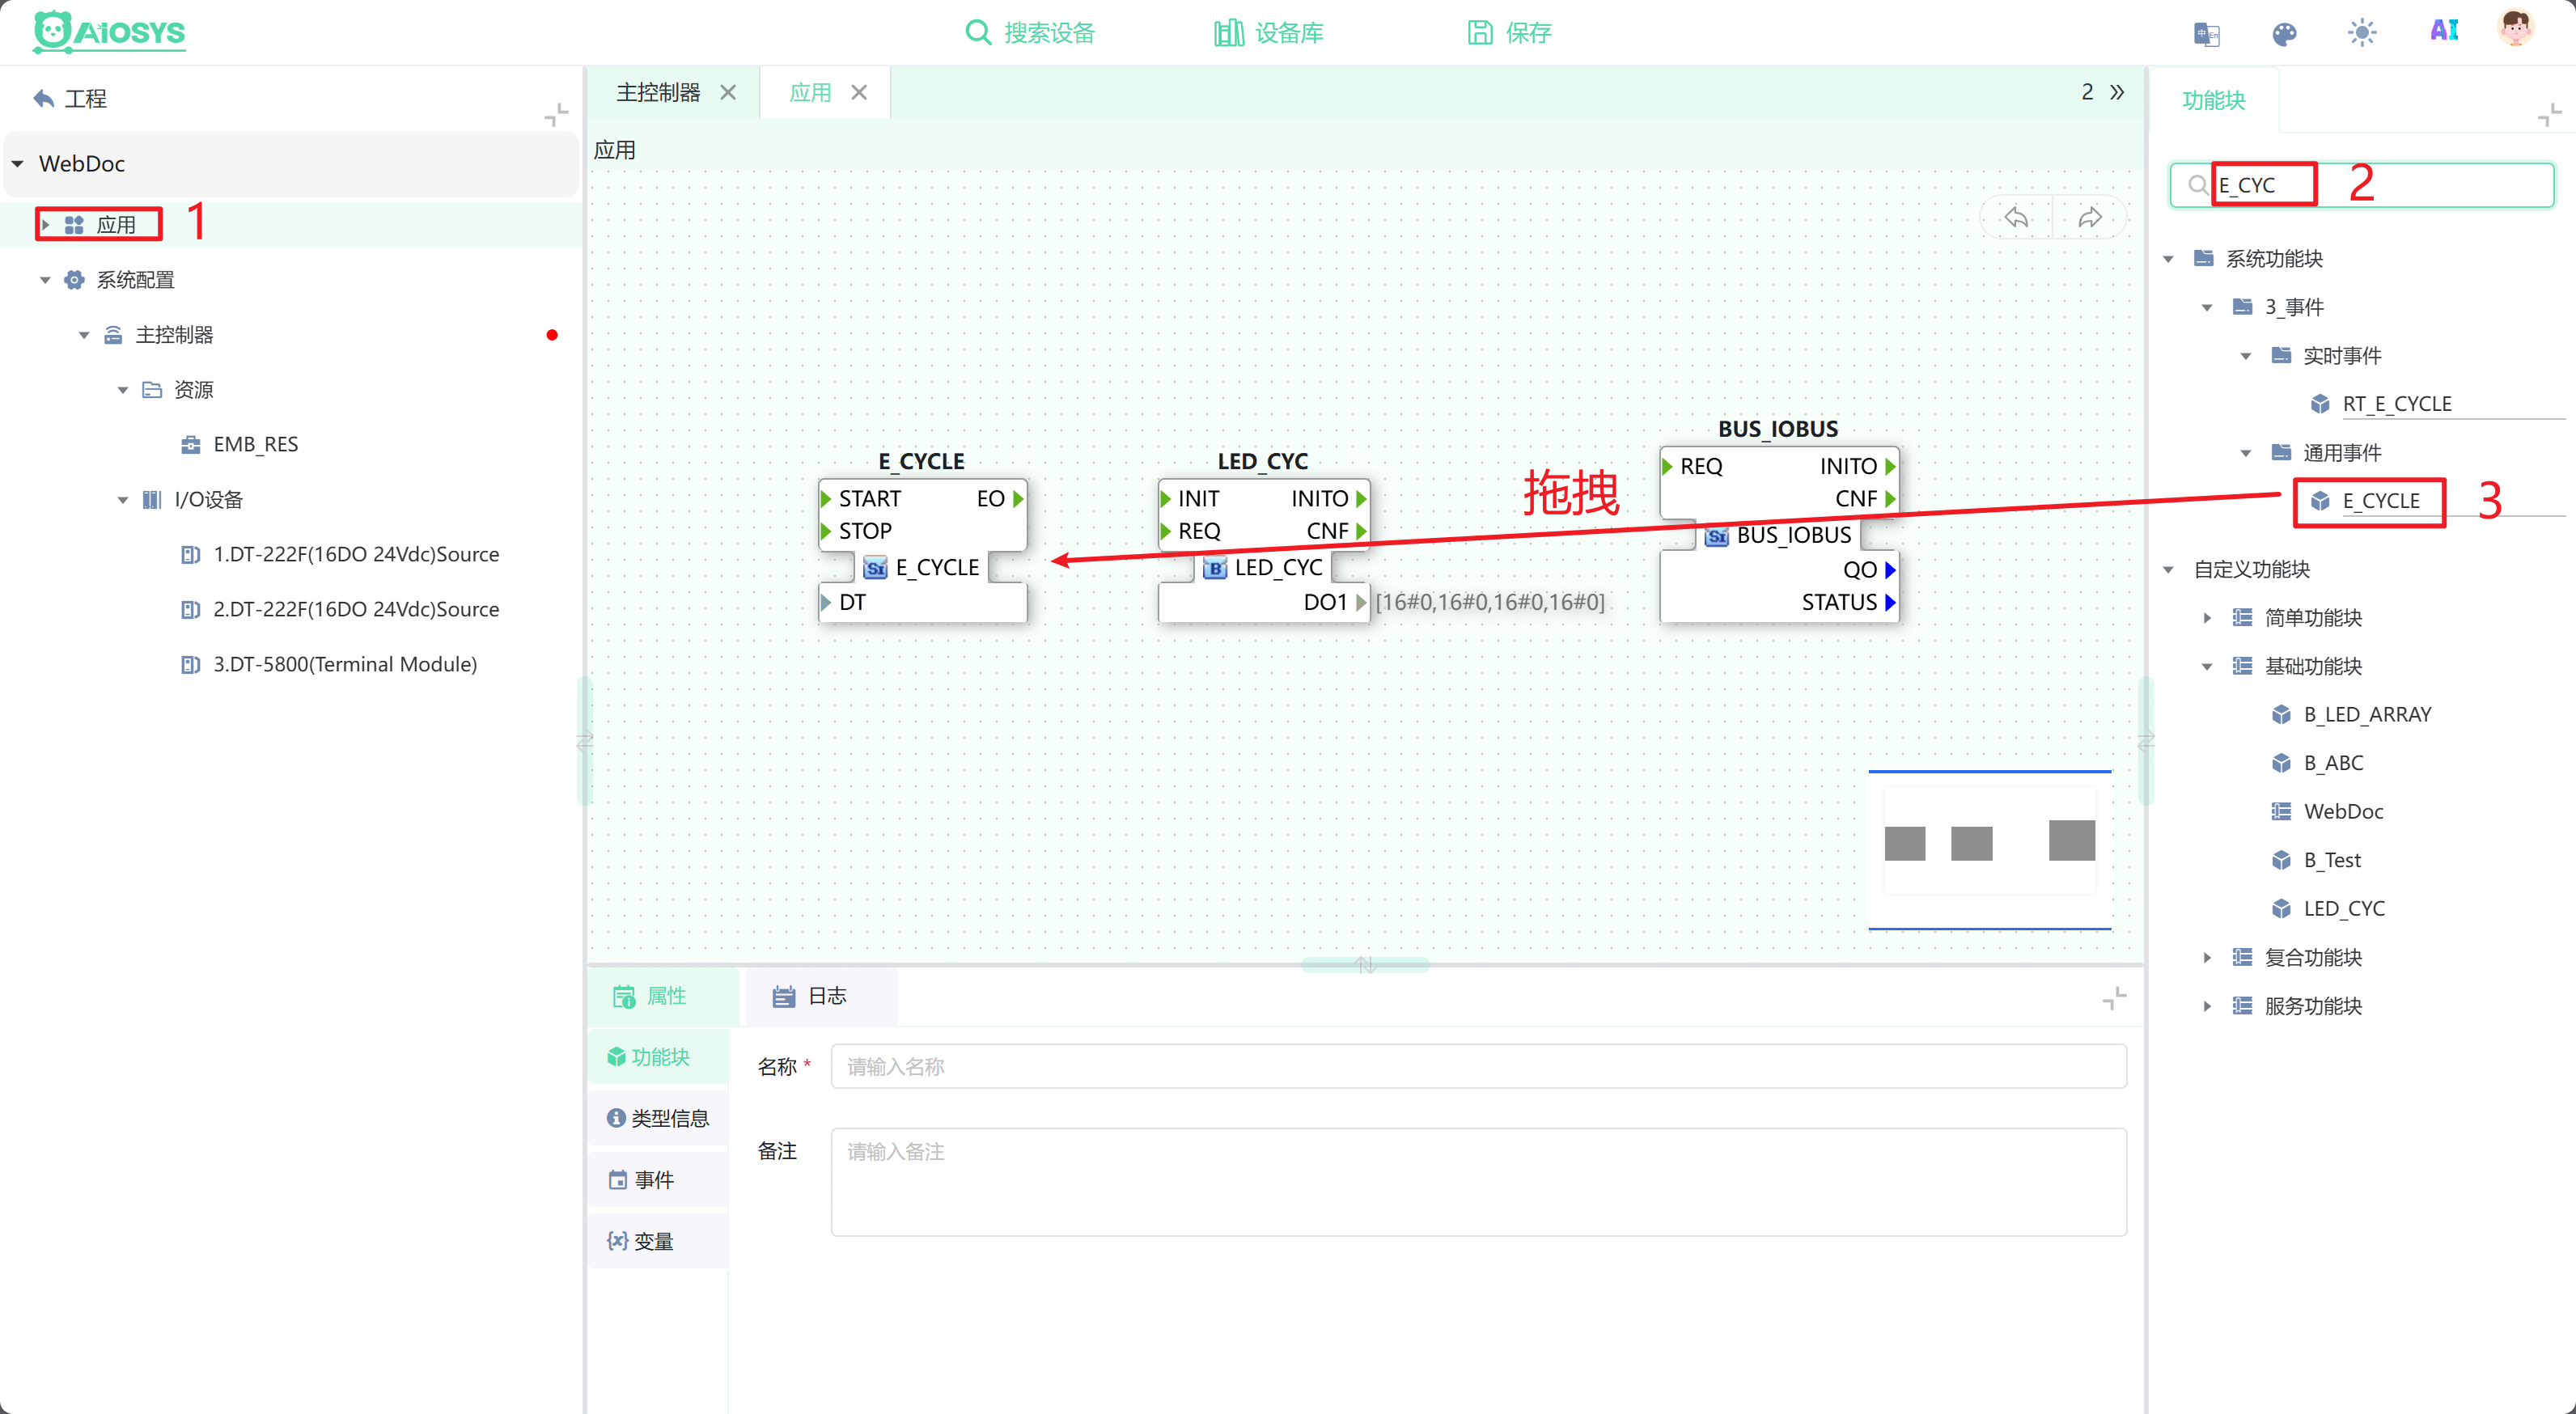This screenshot has height=1414, width=2576.
Task: Open the color theme palette icon
Action: point(2284,33)
